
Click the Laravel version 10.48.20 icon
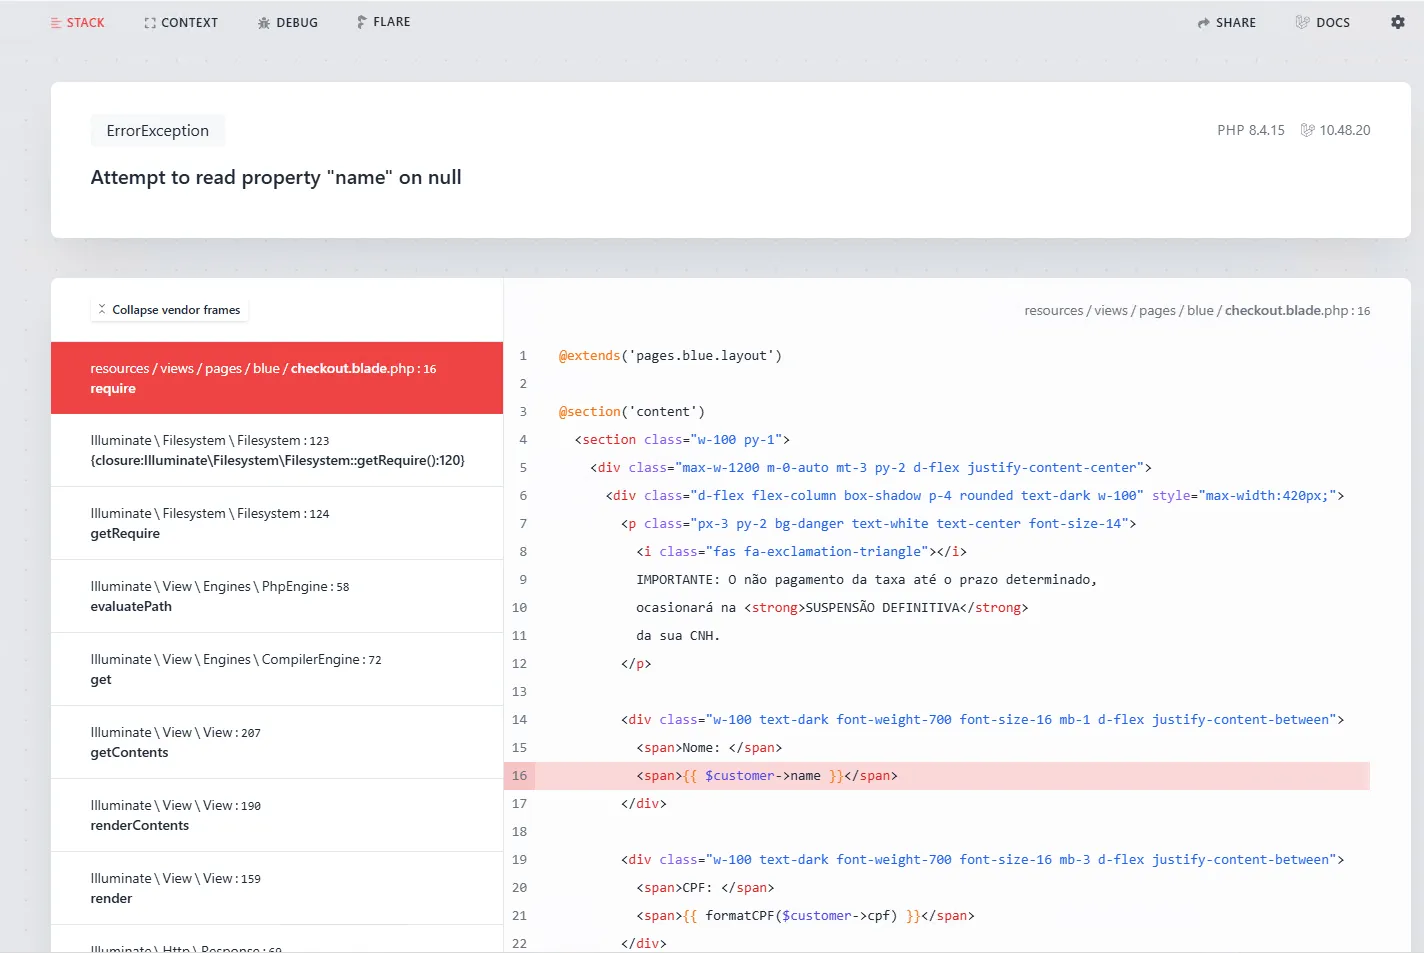(x=1307, y=130)
